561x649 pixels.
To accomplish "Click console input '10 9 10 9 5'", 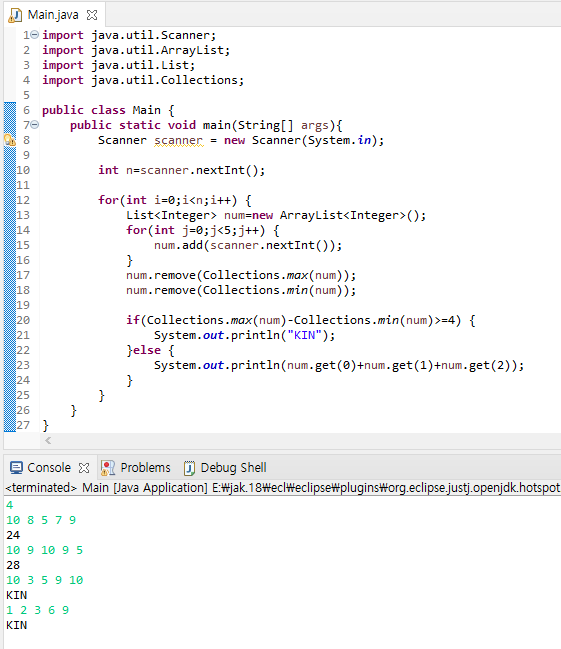I will click(44, 550).
